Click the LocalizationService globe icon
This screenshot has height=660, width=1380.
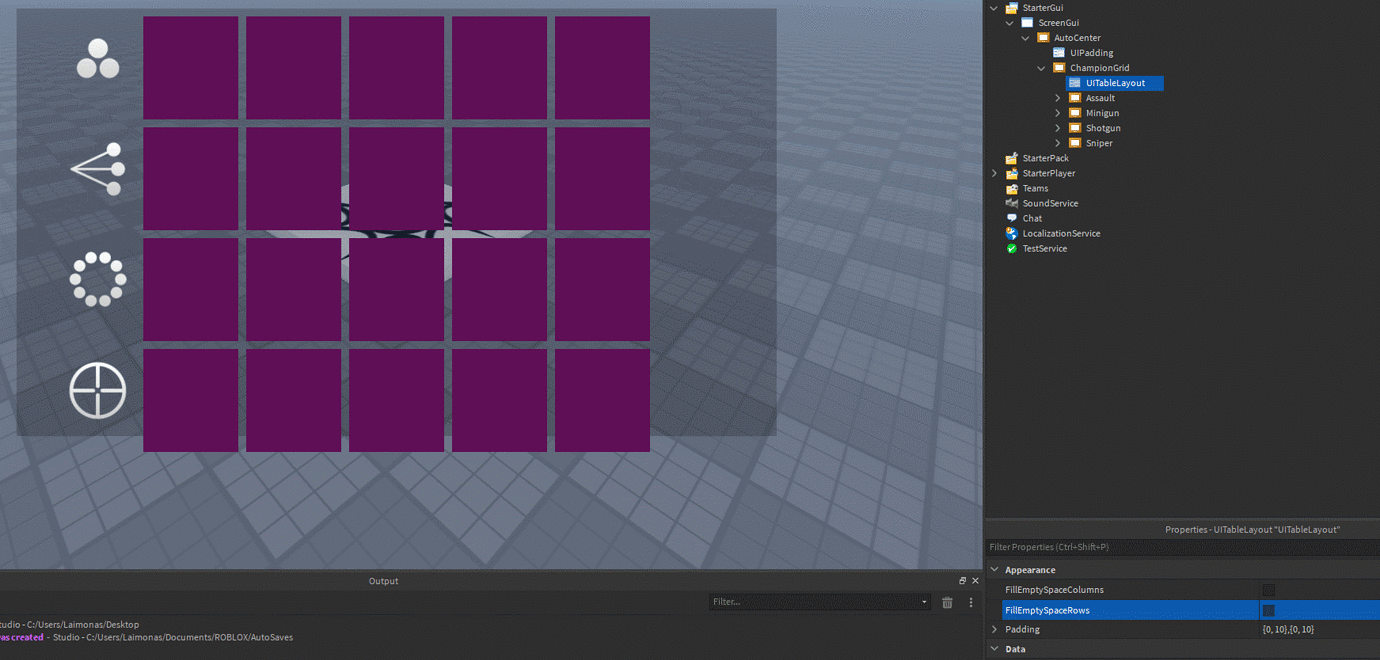pyautogui.click(x=1011, y=233)
